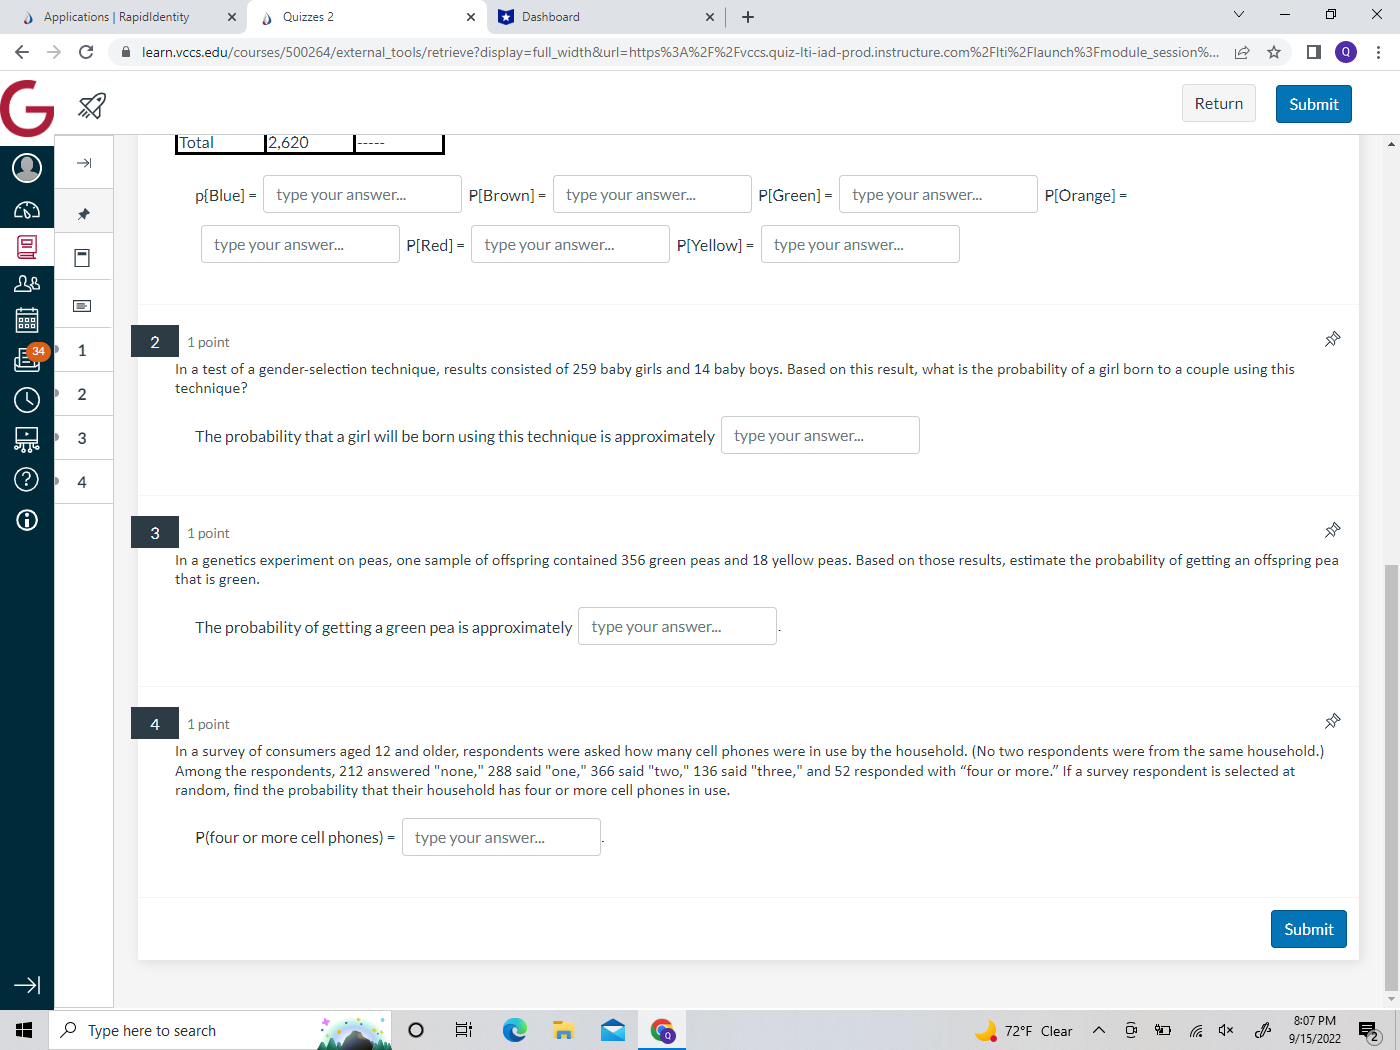
Task: Open Task View on taskbar
Action: pyautogui.click(x=463, y=1030)
